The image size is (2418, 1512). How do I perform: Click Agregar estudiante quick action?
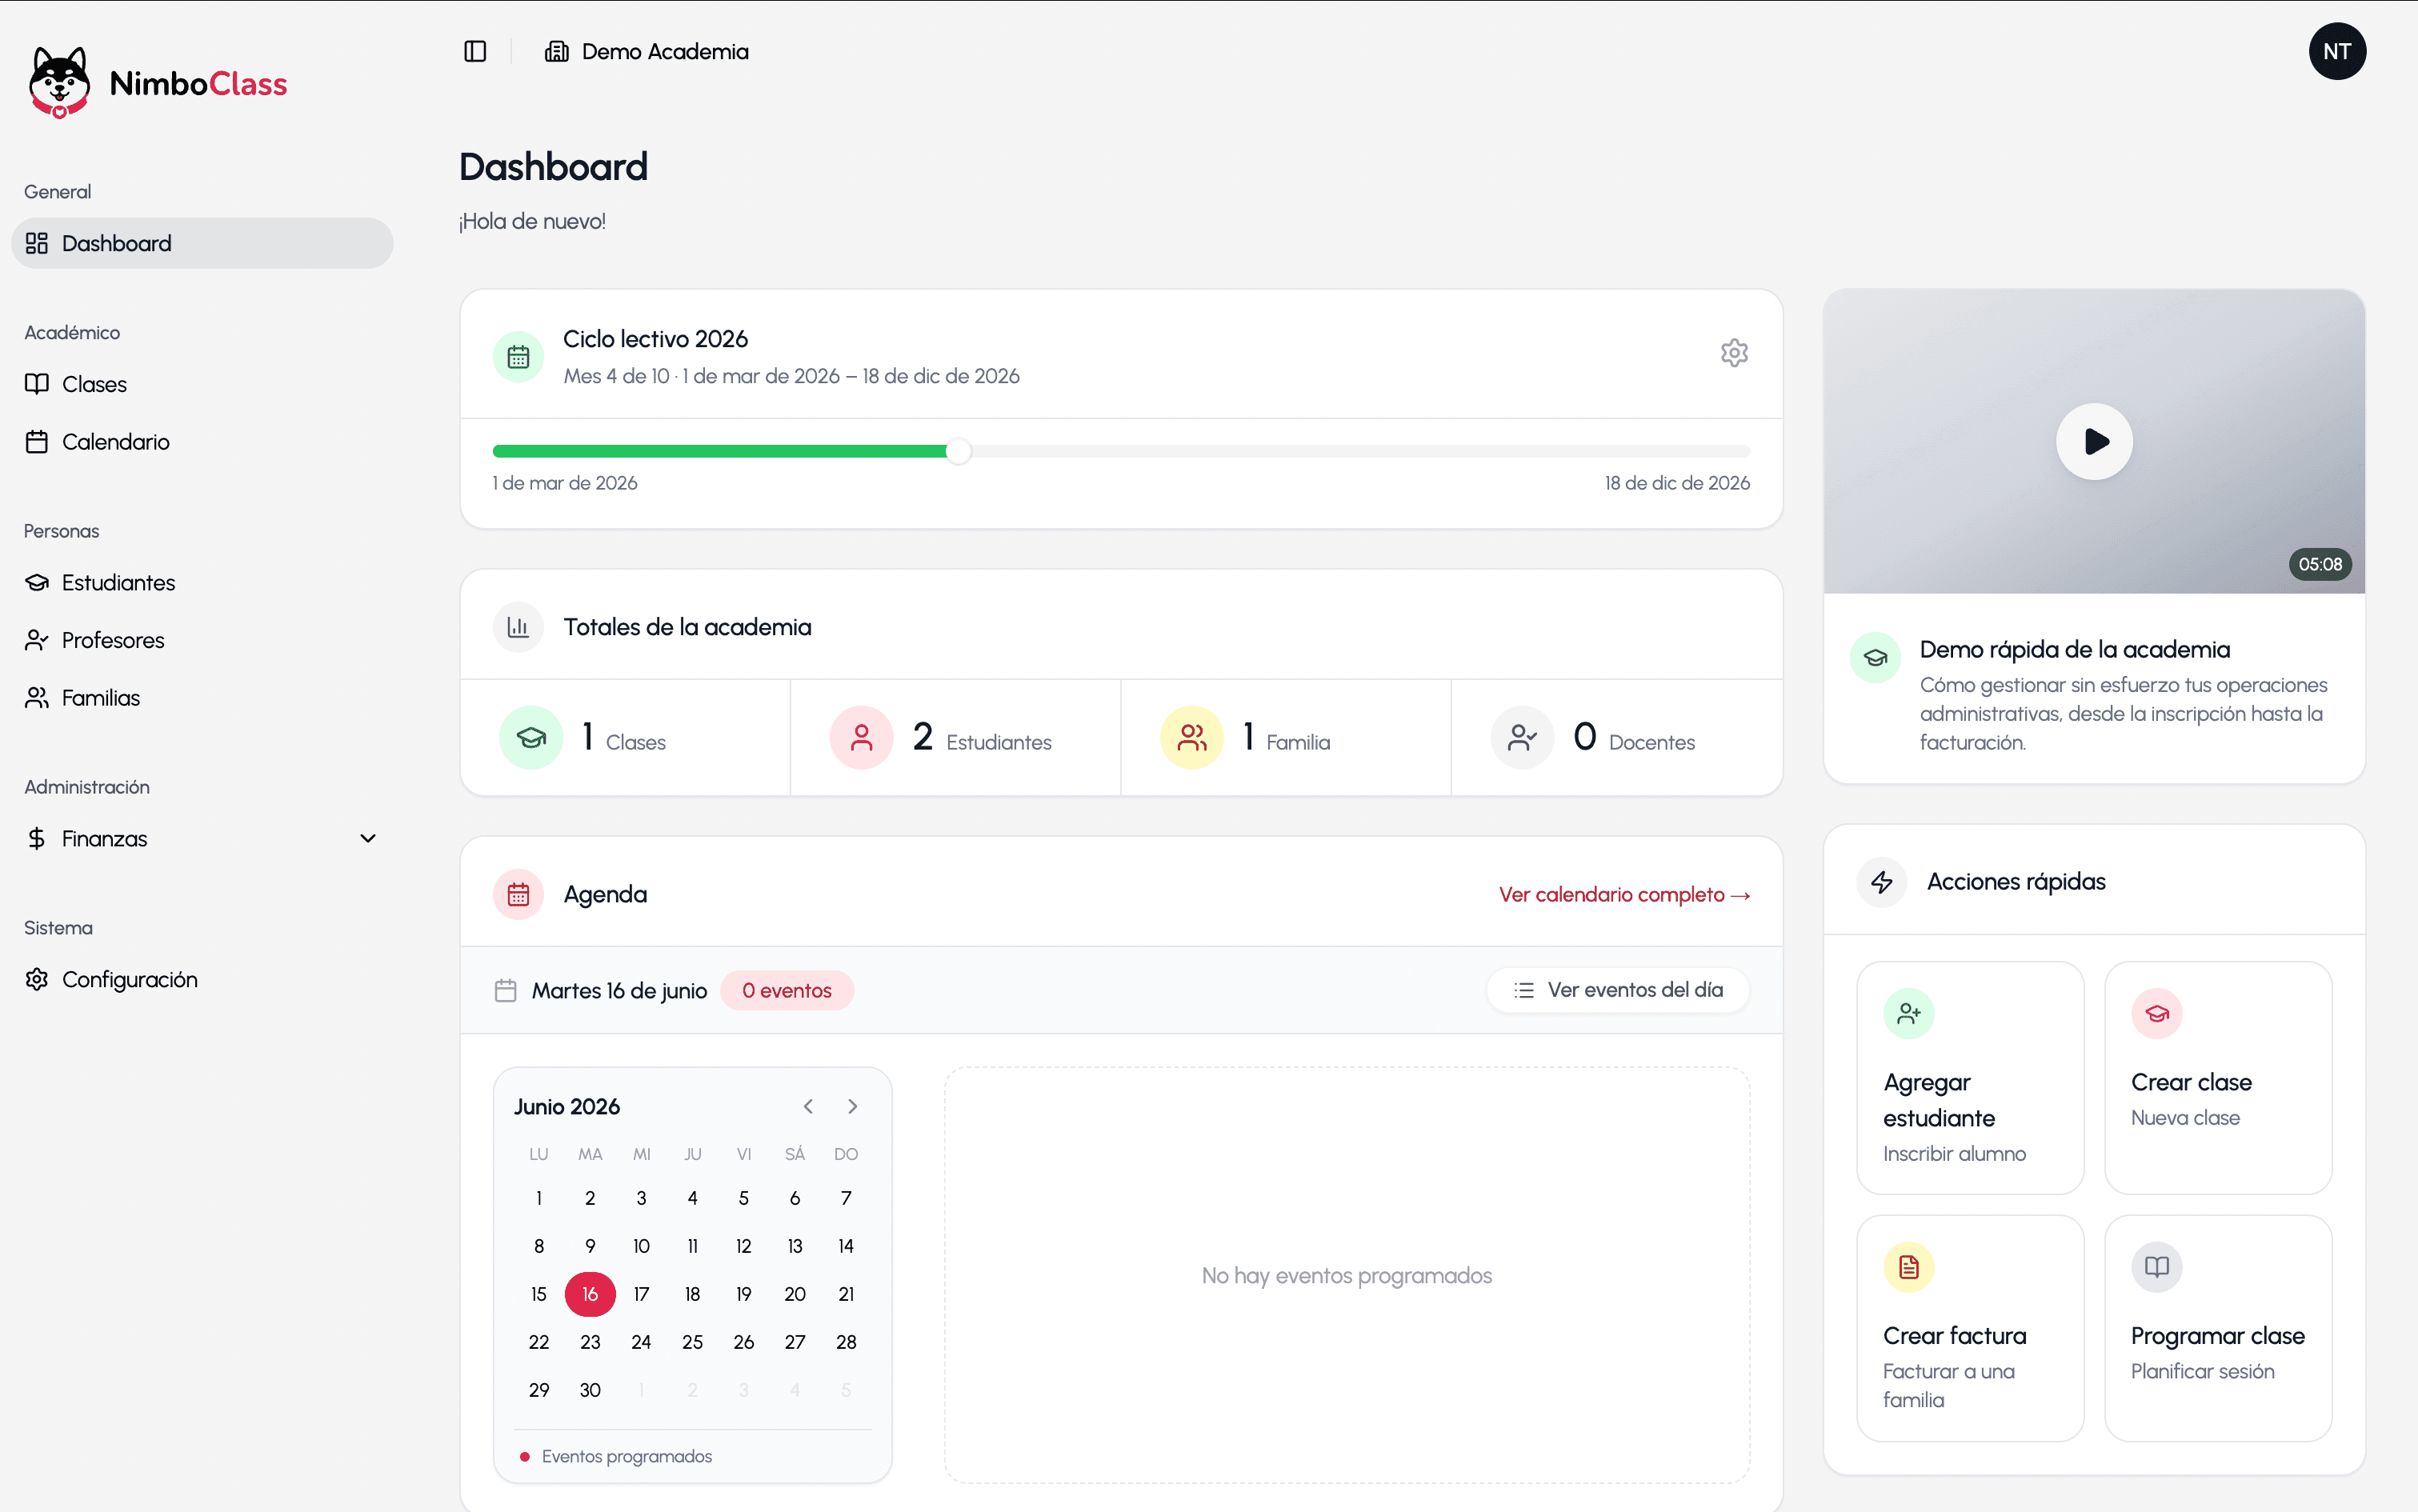click(1970, 1077)
